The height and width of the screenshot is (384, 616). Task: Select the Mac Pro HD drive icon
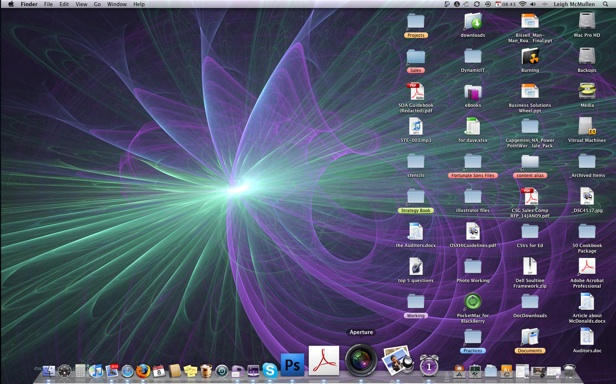tap(587, 20)
